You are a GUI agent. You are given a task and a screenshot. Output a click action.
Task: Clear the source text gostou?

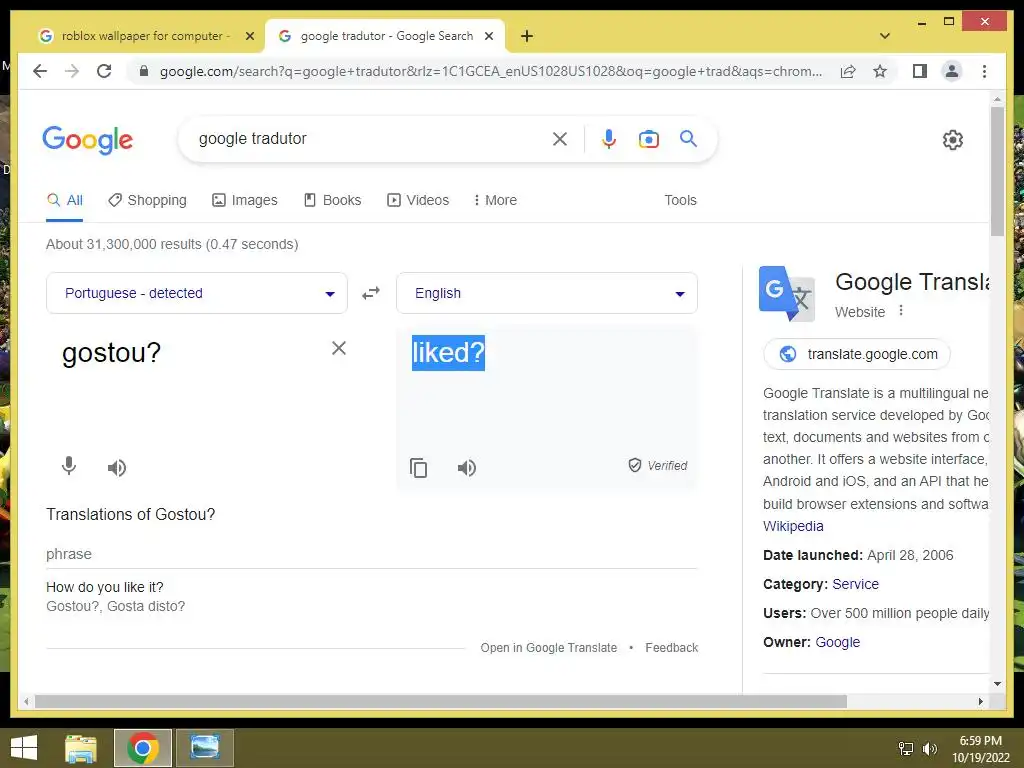pyautogui.click(x=338, y=348)
